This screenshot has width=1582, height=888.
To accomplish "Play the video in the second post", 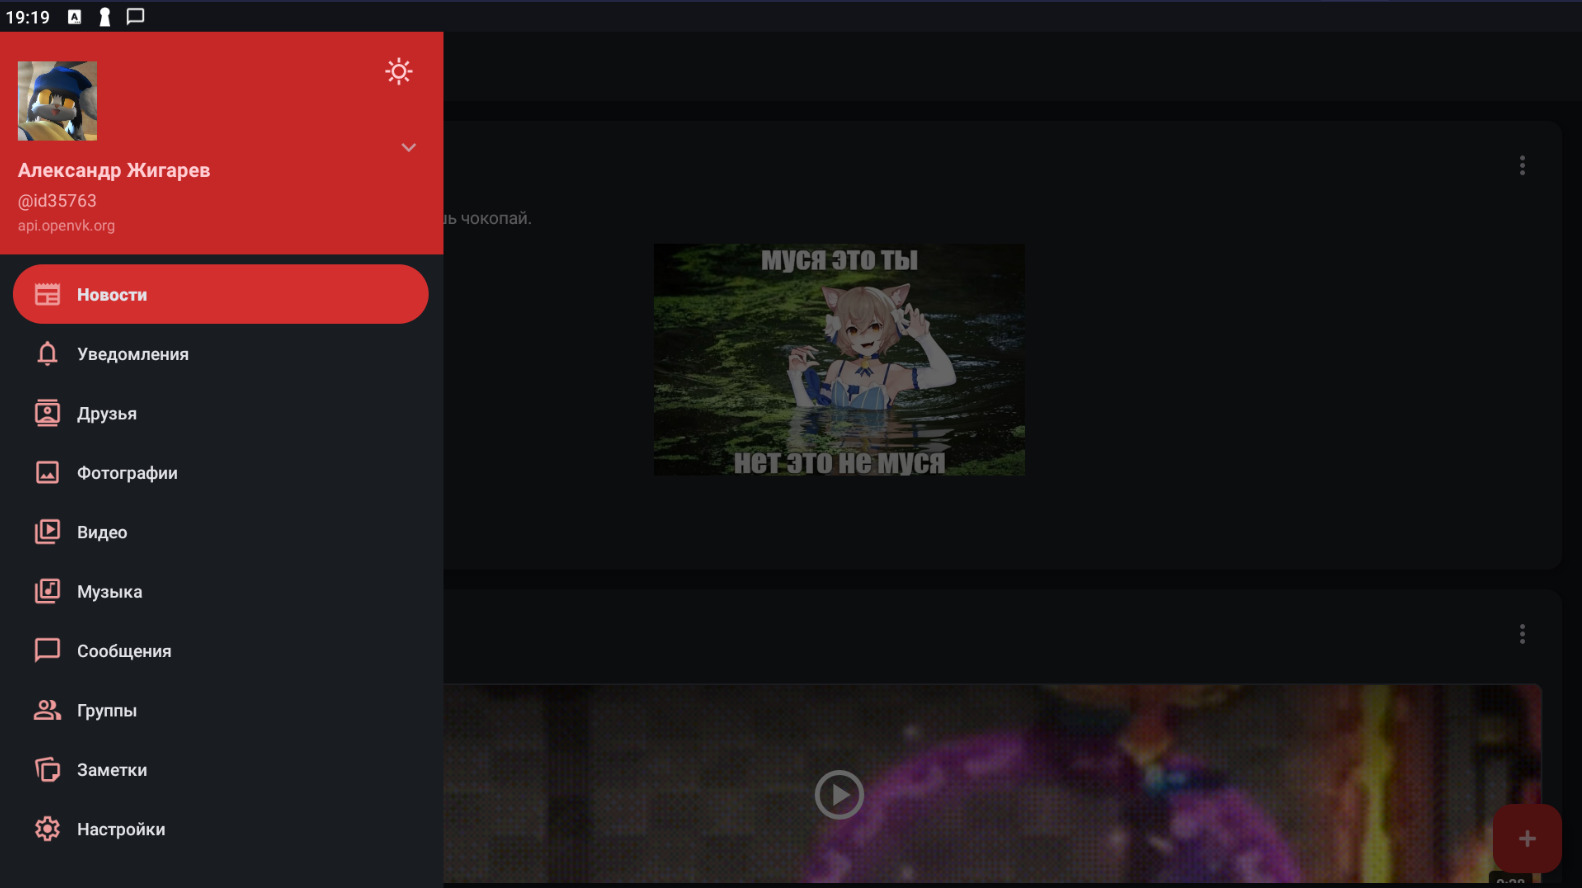I will [839, 795].
